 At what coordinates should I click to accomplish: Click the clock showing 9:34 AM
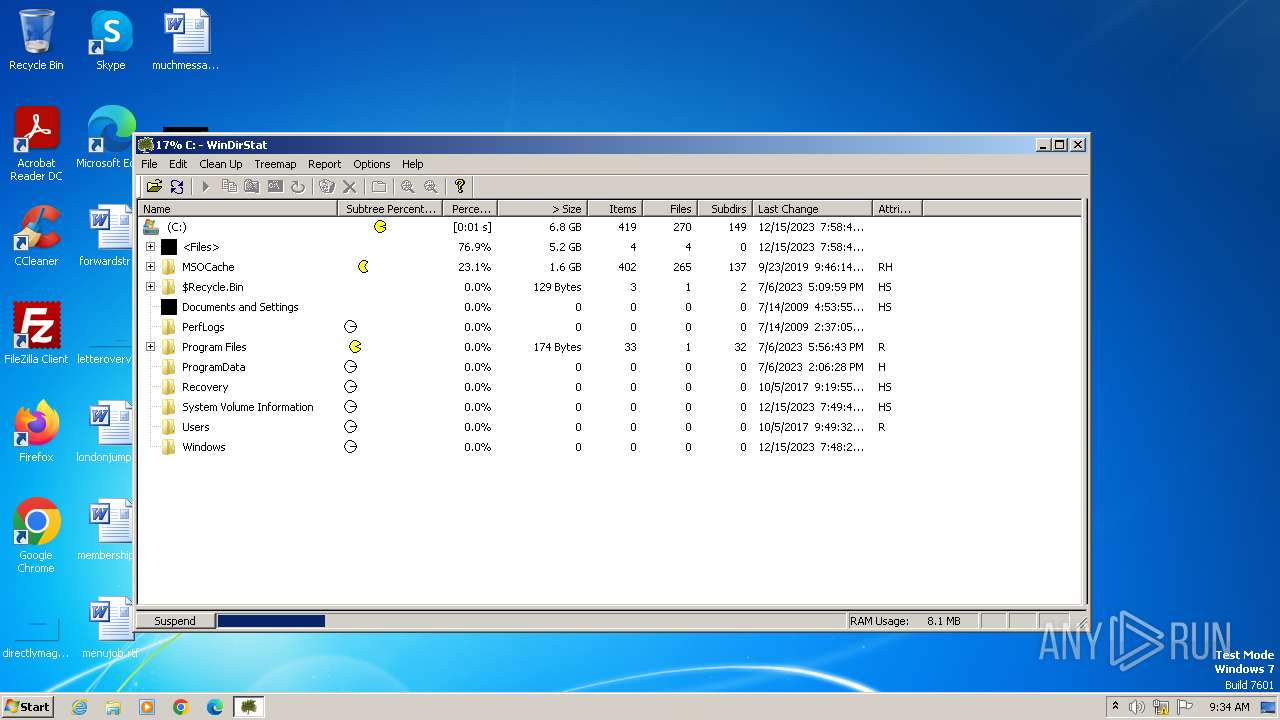(x=1229, y=706)
